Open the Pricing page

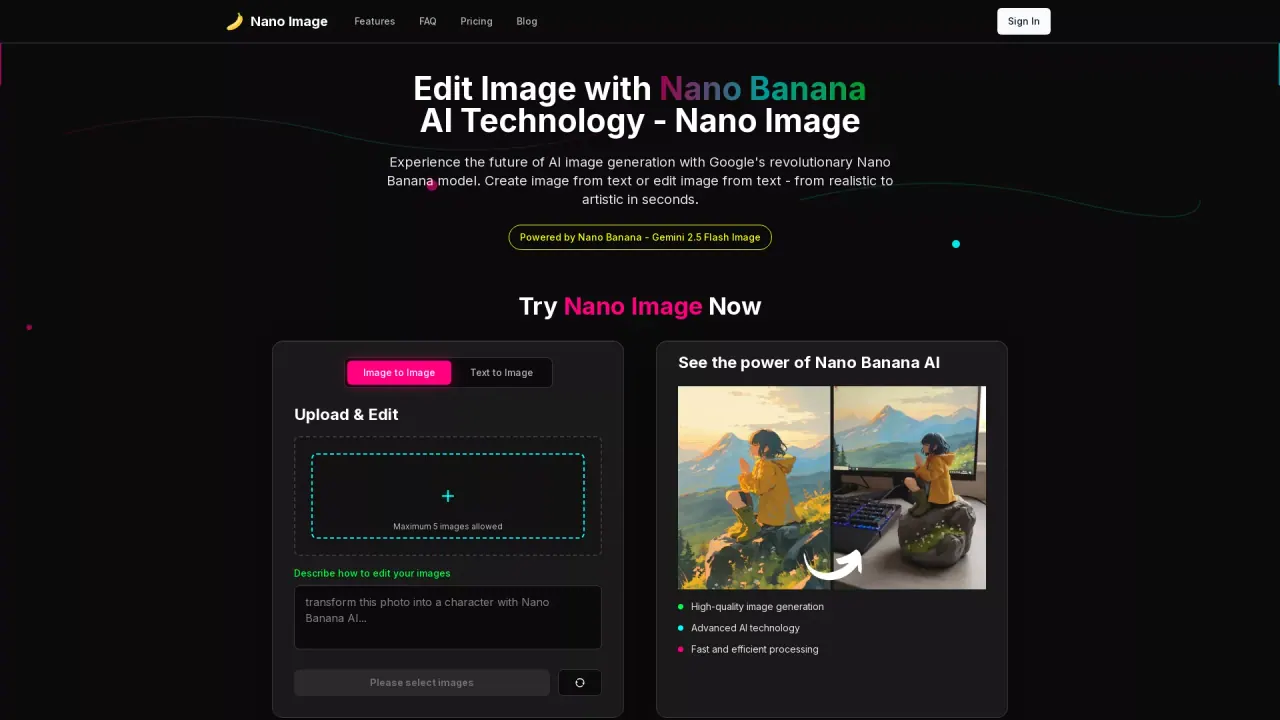click(x=476, y=21)
